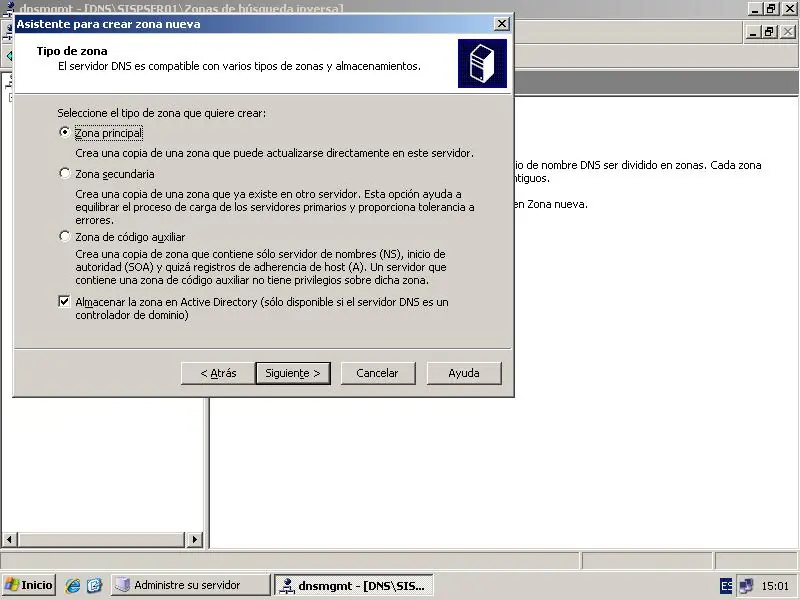Click the second quick launch icon beside Internet Explorer
This screenshot has width=800, height=600.
point(94,585)
